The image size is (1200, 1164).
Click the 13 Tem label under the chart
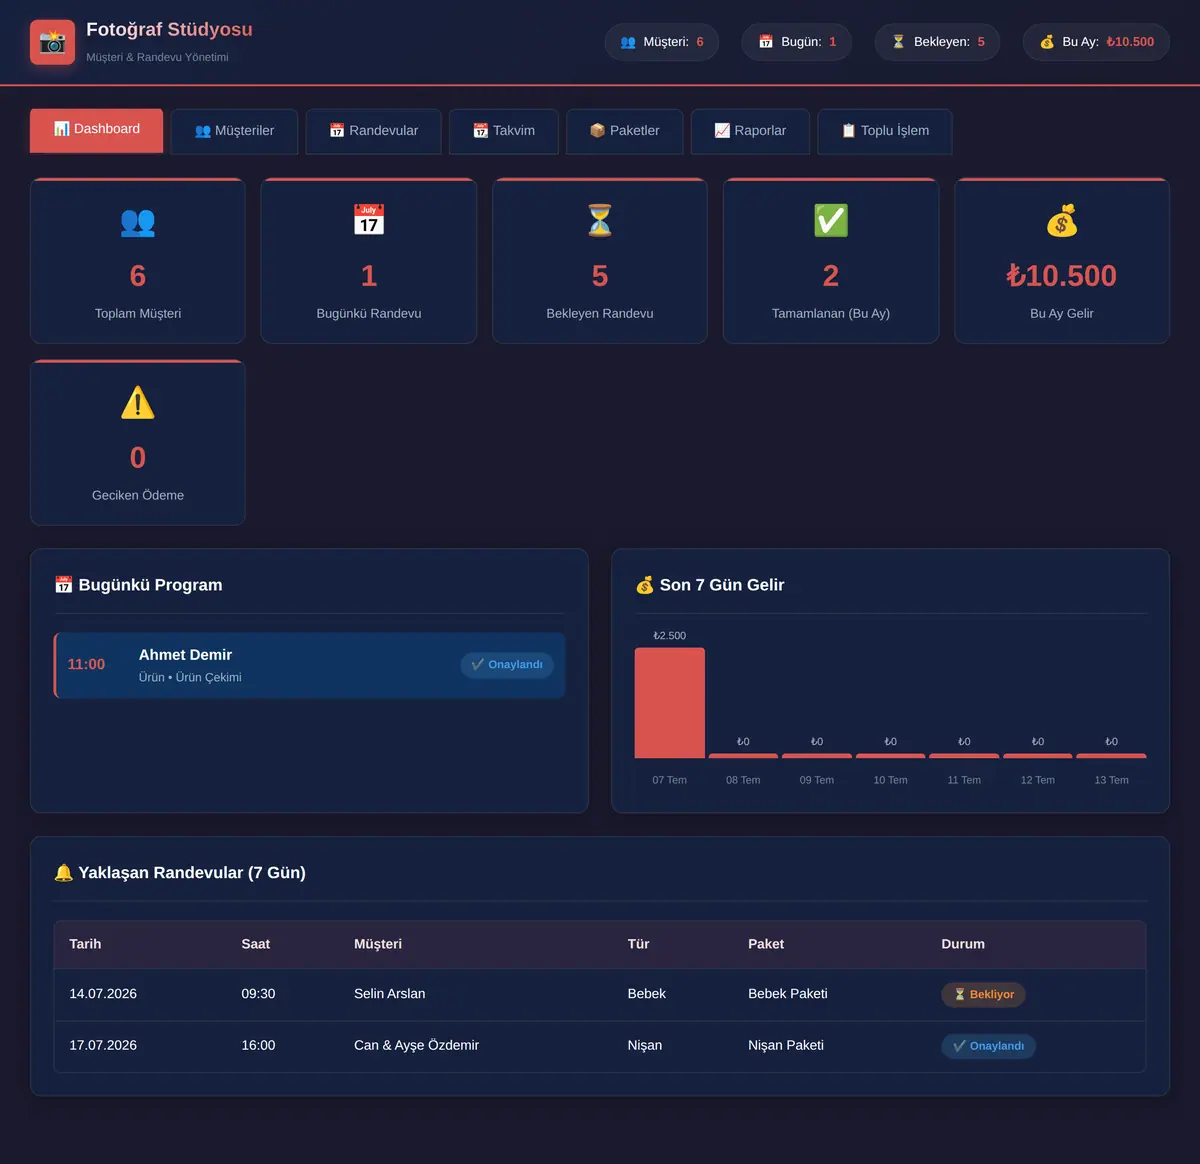(x=1111, y=780)
